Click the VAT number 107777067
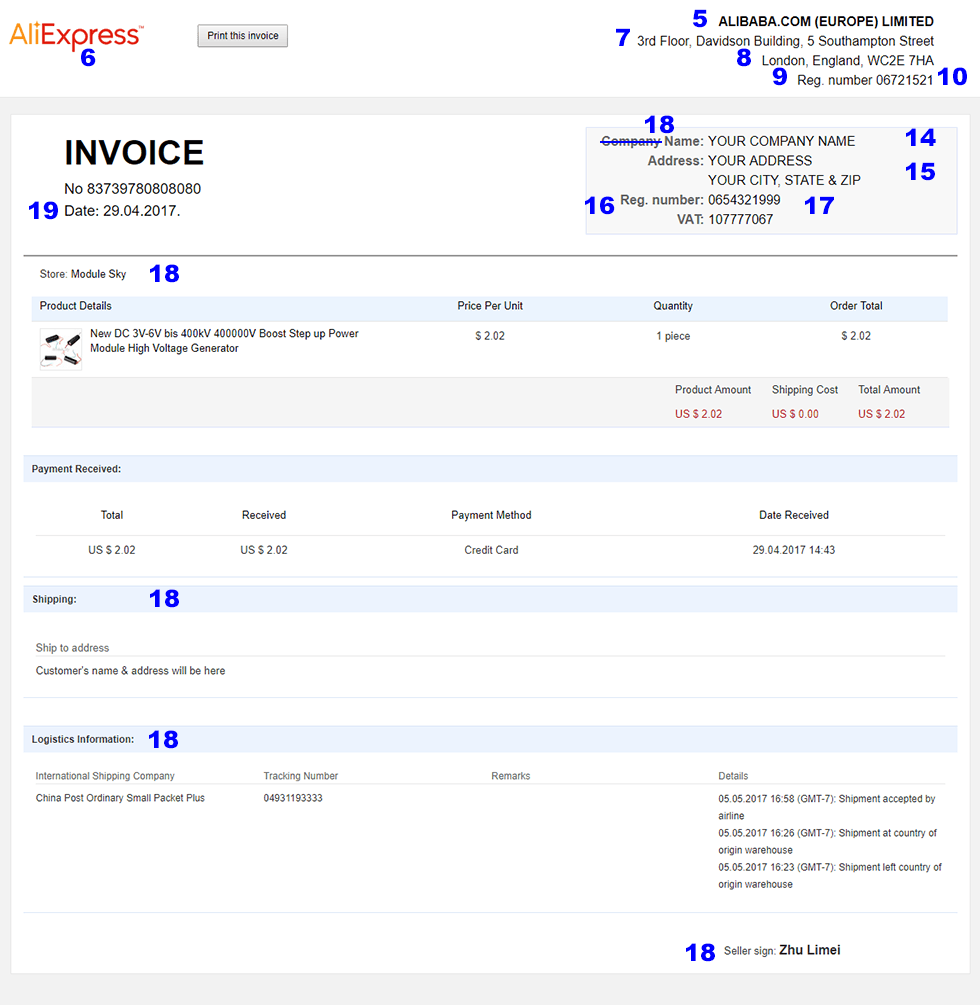The width and height of the screenshot is (980, 1005). [x=740, y=219]
